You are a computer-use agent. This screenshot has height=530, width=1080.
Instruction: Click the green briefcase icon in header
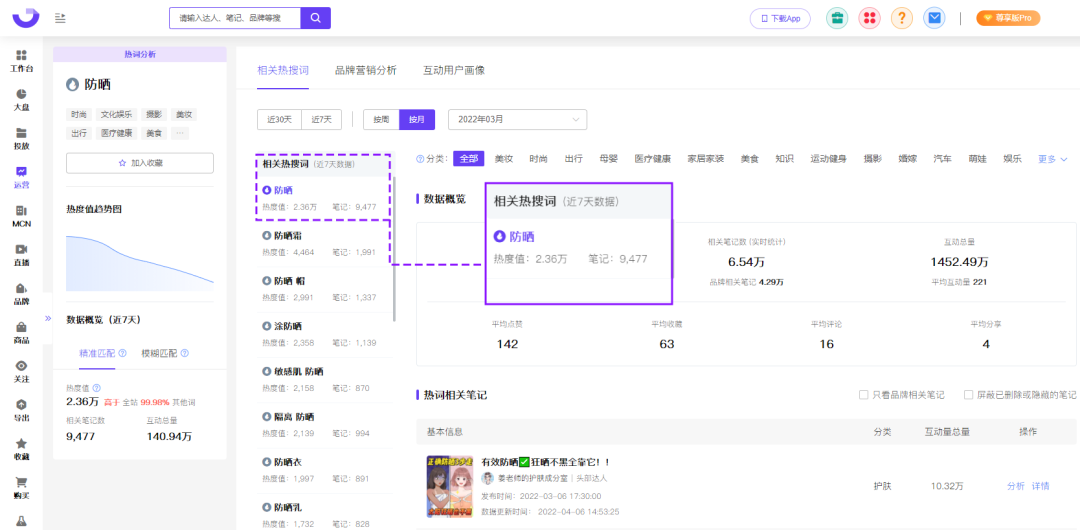(x=837, y=18)
